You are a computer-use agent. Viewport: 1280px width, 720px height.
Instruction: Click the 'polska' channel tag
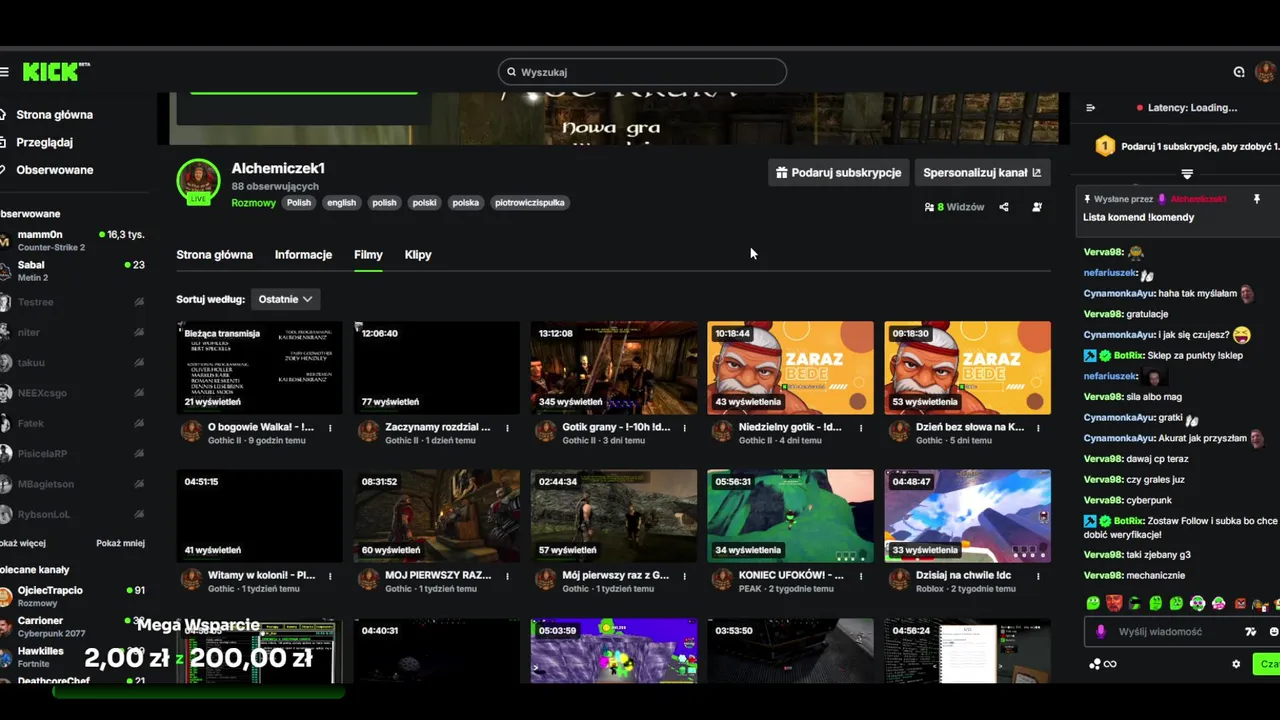(x=465, y=202)
